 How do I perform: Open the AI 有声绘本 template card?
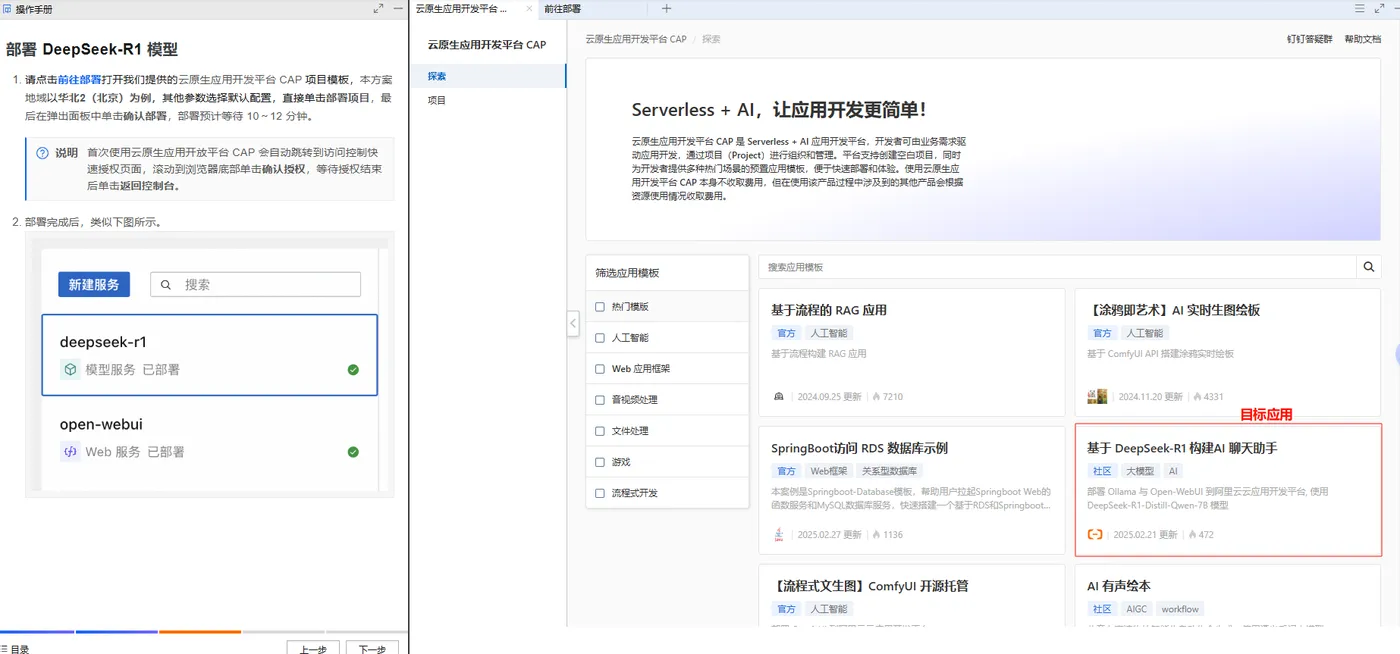pos(1228,596)
